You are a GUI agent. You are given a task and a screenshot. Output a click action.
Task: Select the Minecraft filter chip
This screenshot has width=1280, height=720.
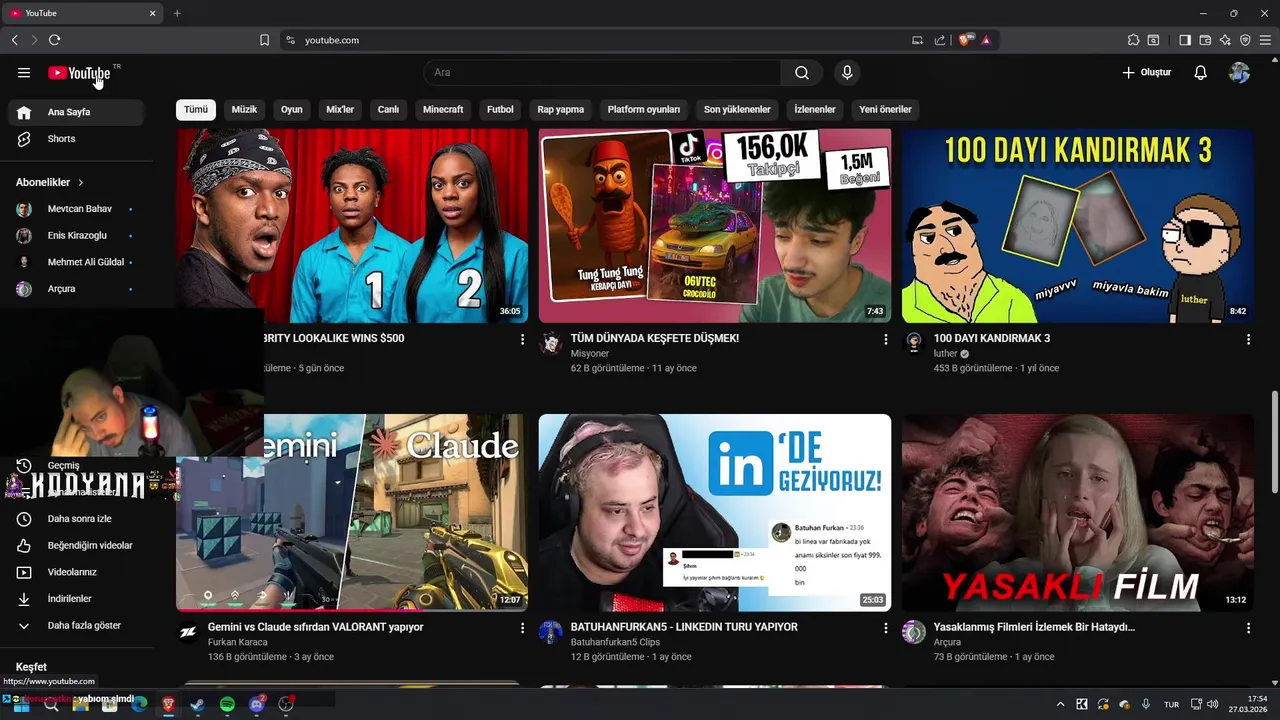[443, 109]
